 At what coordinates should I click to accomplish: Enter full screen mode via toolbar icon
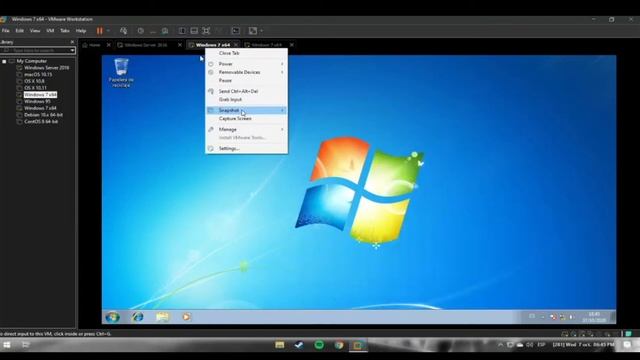tap(206, 31)
